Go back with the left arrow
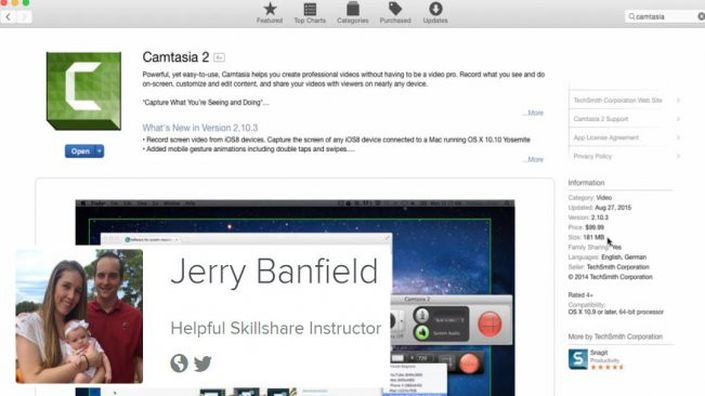This screenshot has height=396, width=705. point(8,17)
